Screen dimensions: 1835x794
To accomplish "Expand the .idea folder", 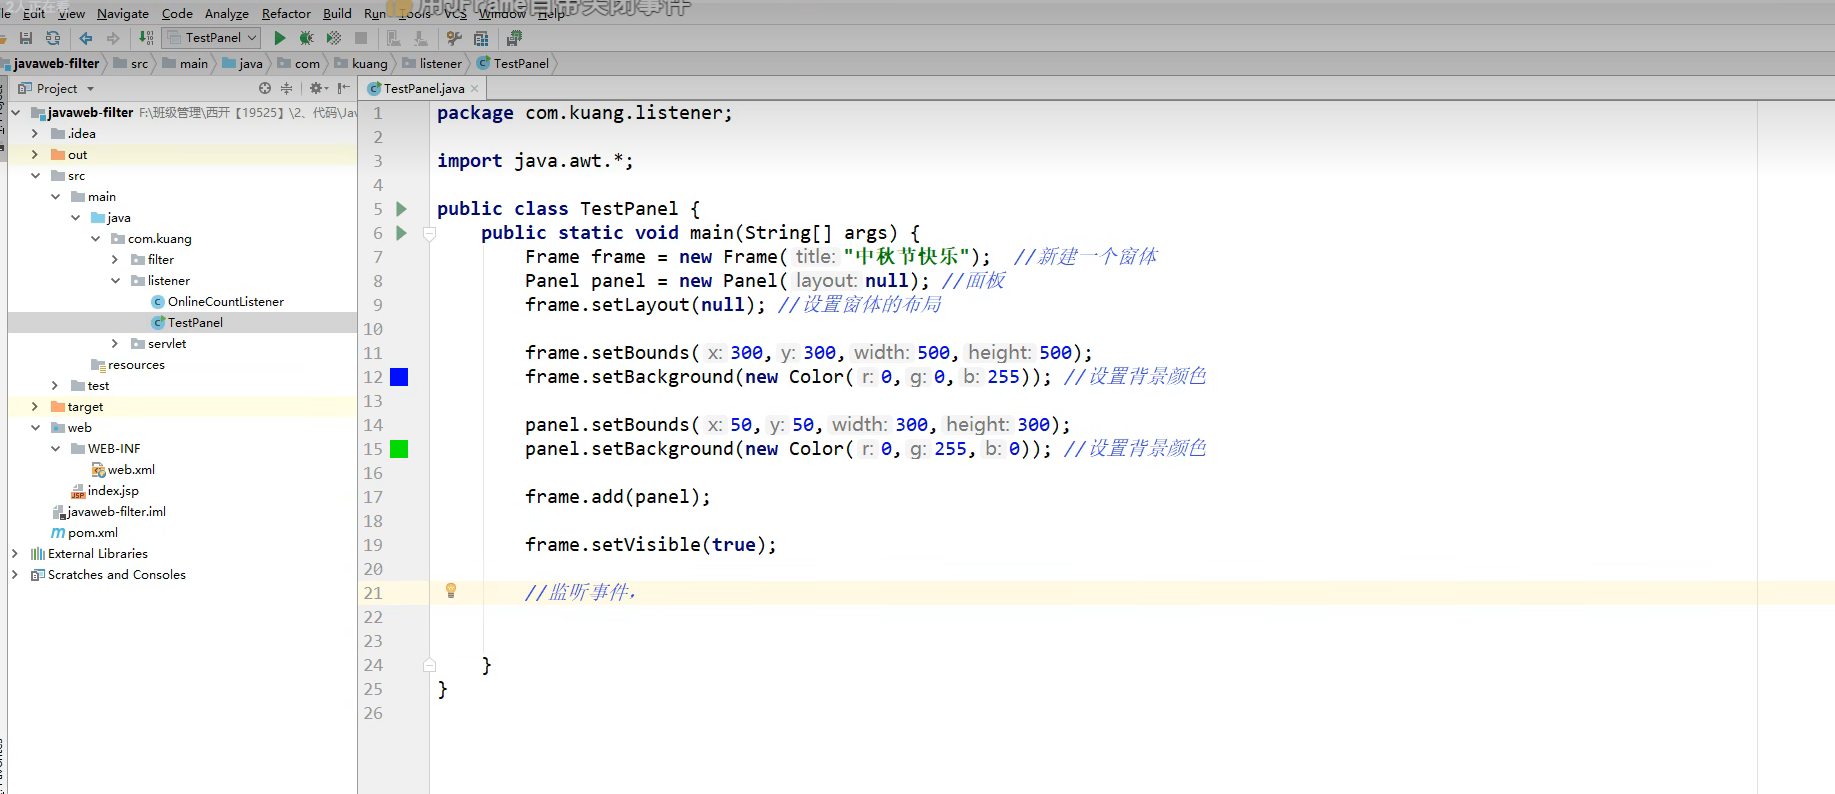I will click(x=35, y=133).
